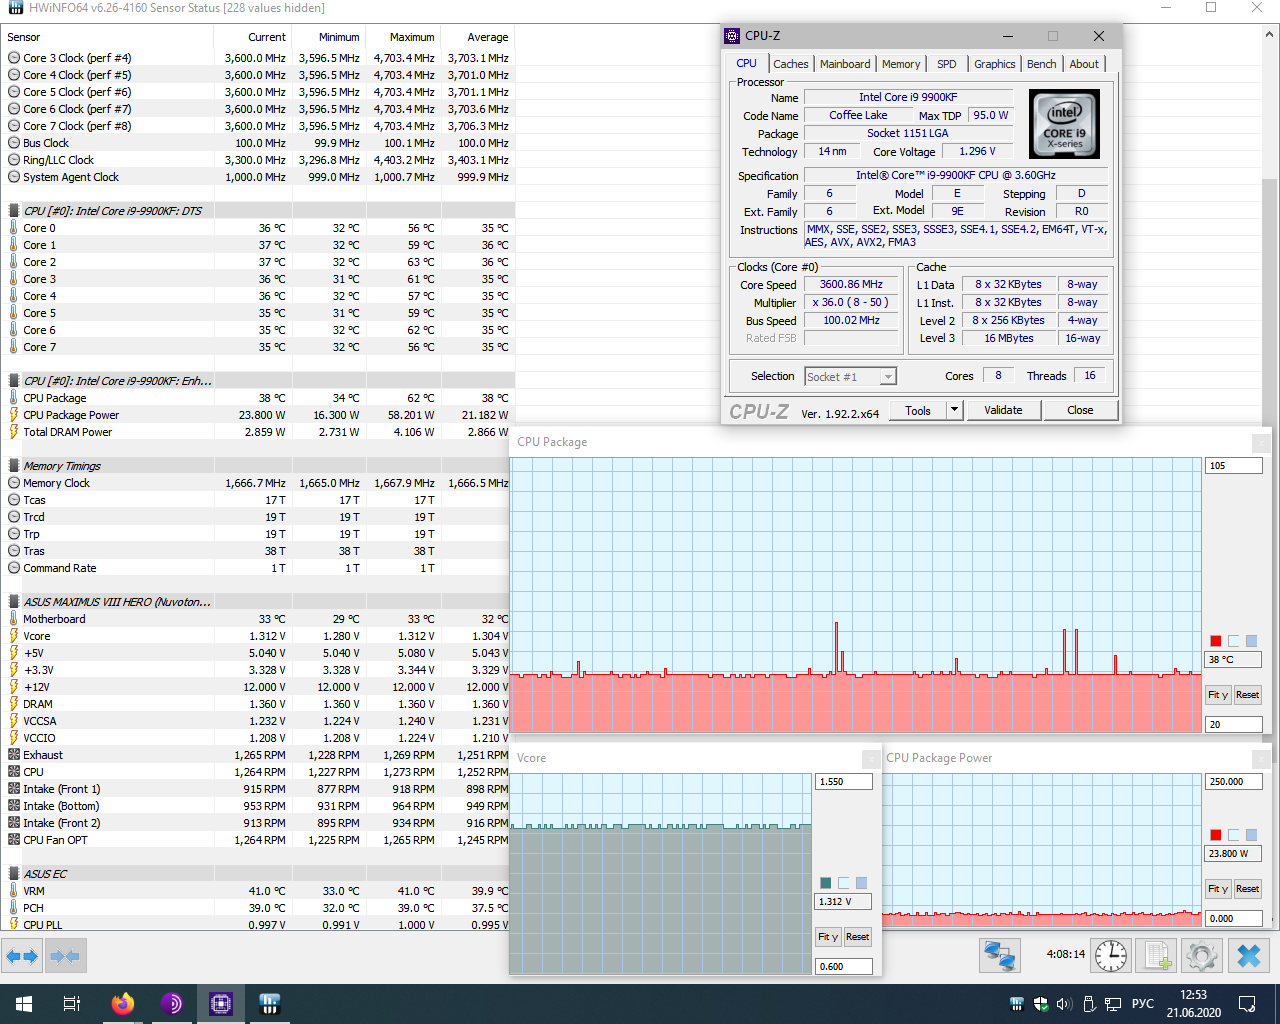Click the Tools button in CPU-Z

point(918,410)
